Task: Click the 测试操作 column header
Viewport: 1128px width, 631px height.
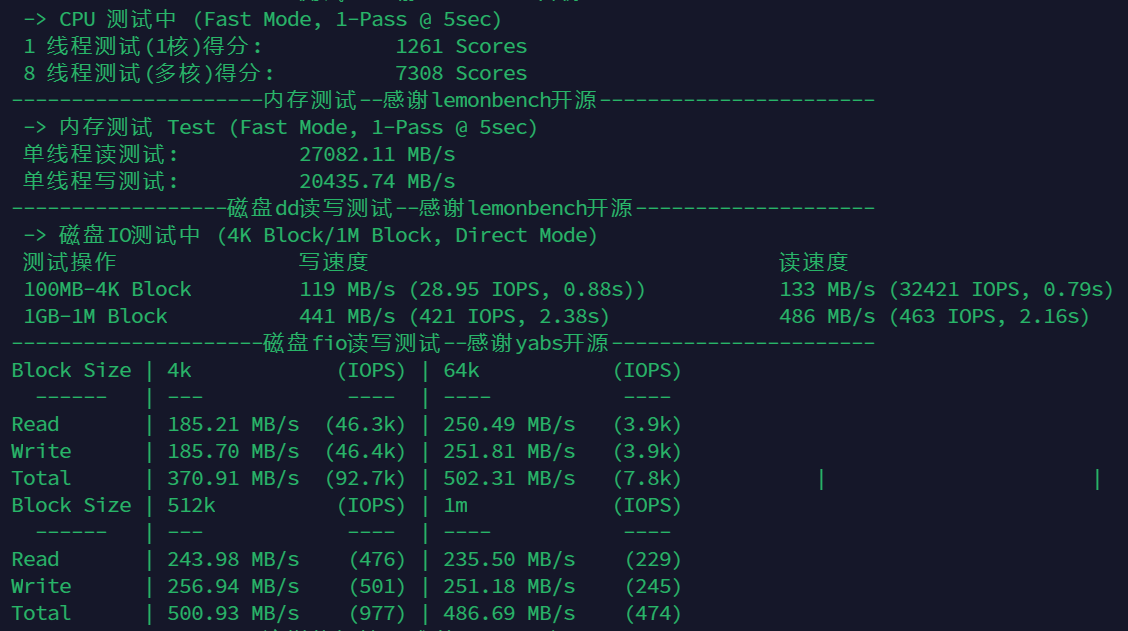Action: [69, 262]
